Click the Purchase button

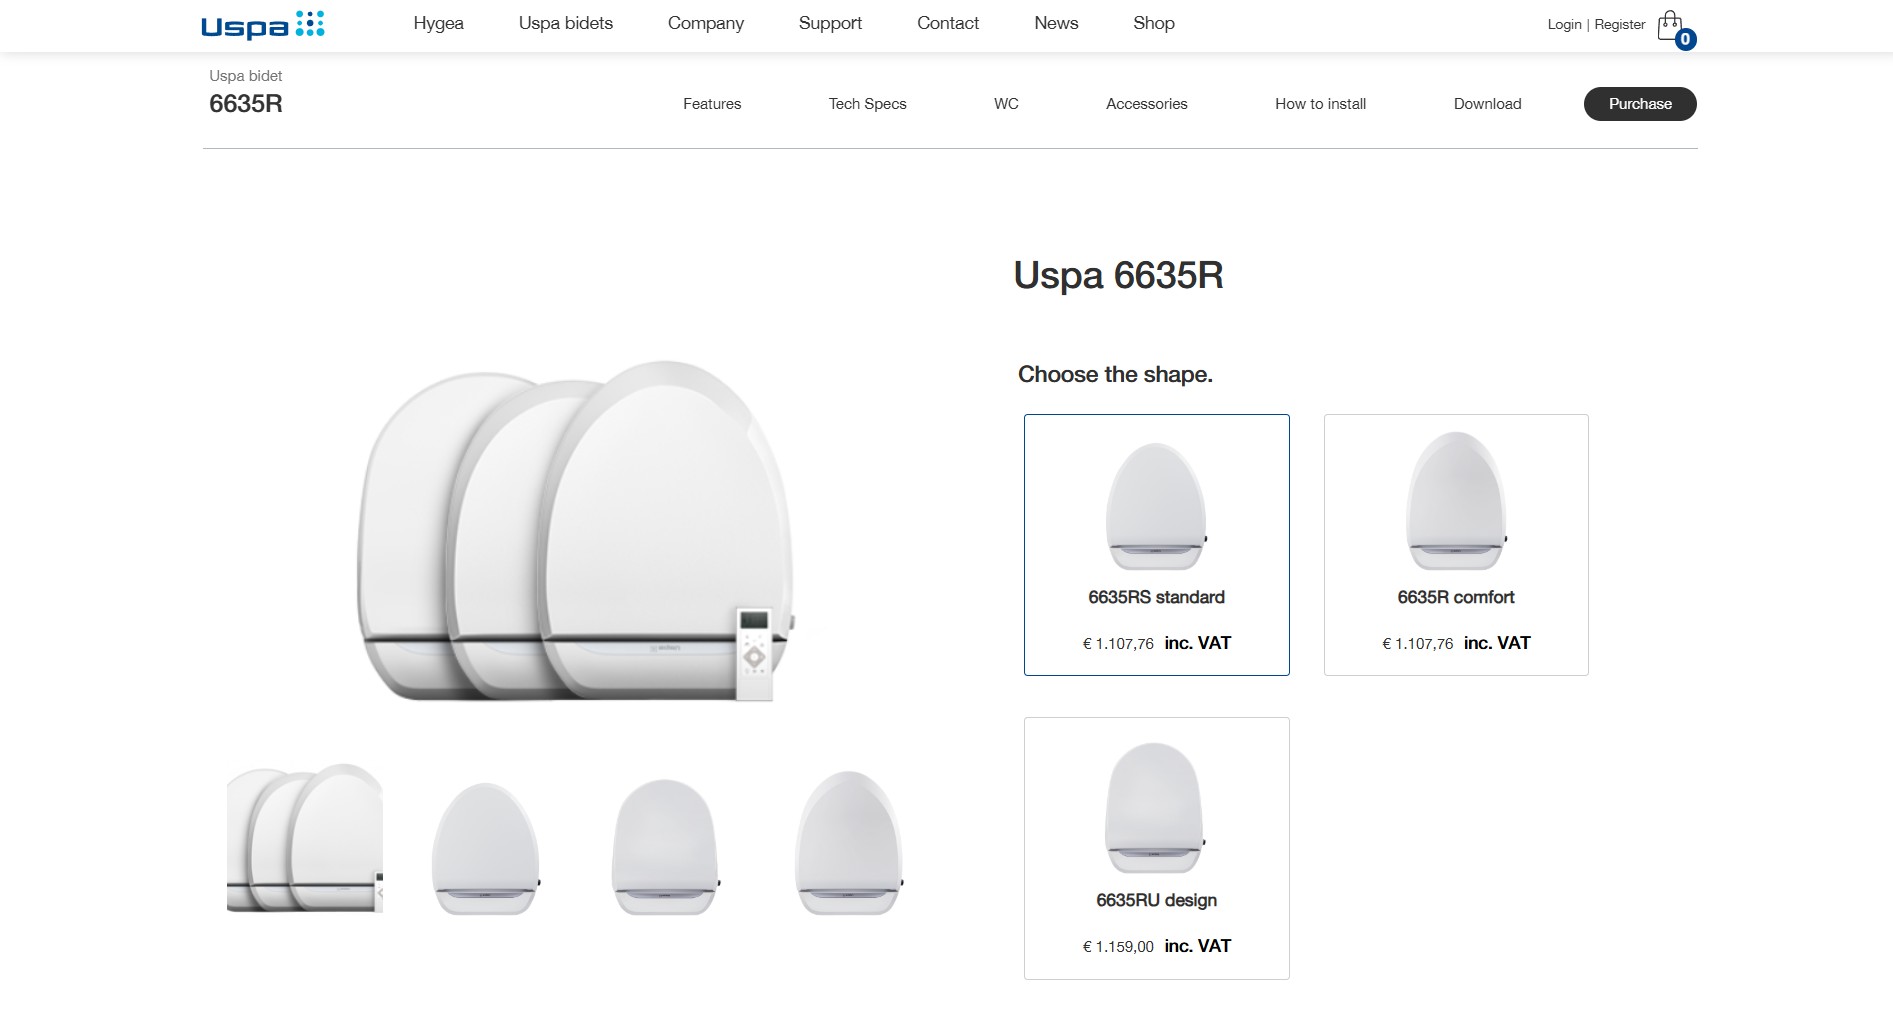click(1640, 104)
